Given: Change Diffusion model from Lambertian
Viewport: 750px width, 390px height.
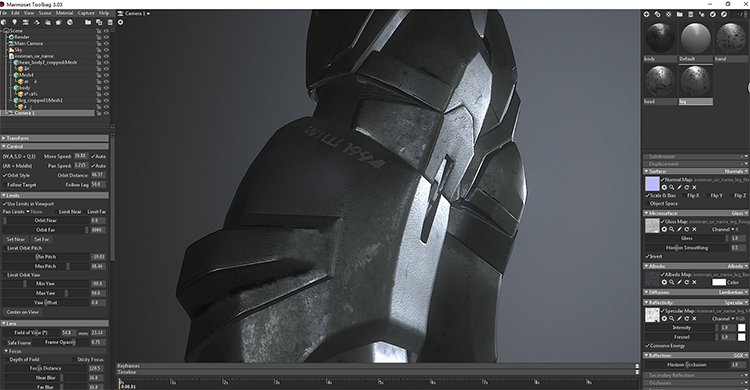Looking at the screenshot, I should (733, 292).
